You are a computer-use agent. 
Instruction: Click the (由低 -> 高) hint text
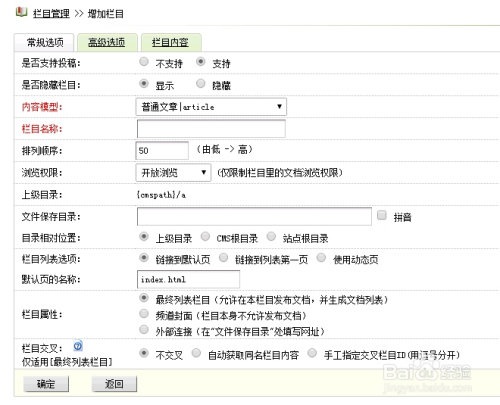point(225,149)
